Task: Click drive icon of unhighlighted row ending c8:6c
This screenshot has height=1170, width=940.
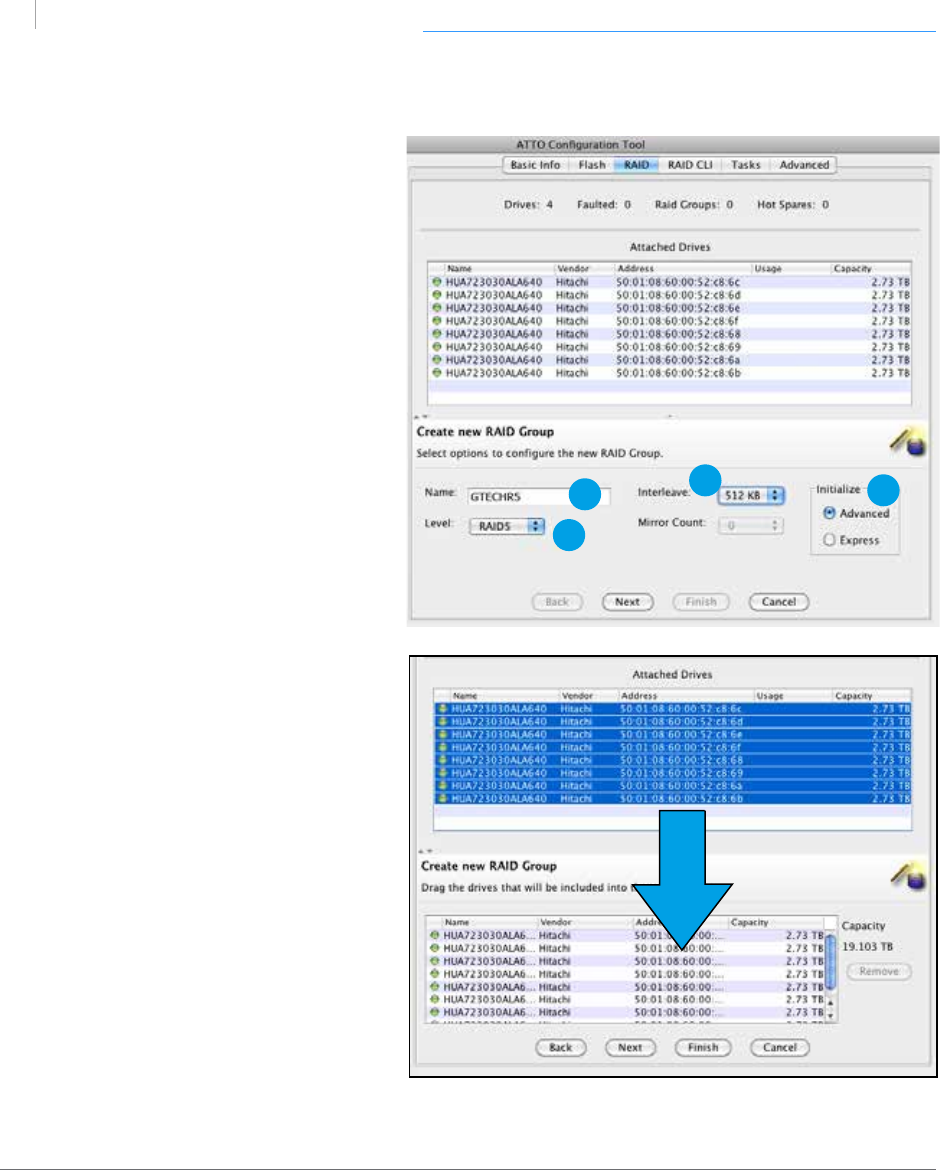Action: point(436,282)
